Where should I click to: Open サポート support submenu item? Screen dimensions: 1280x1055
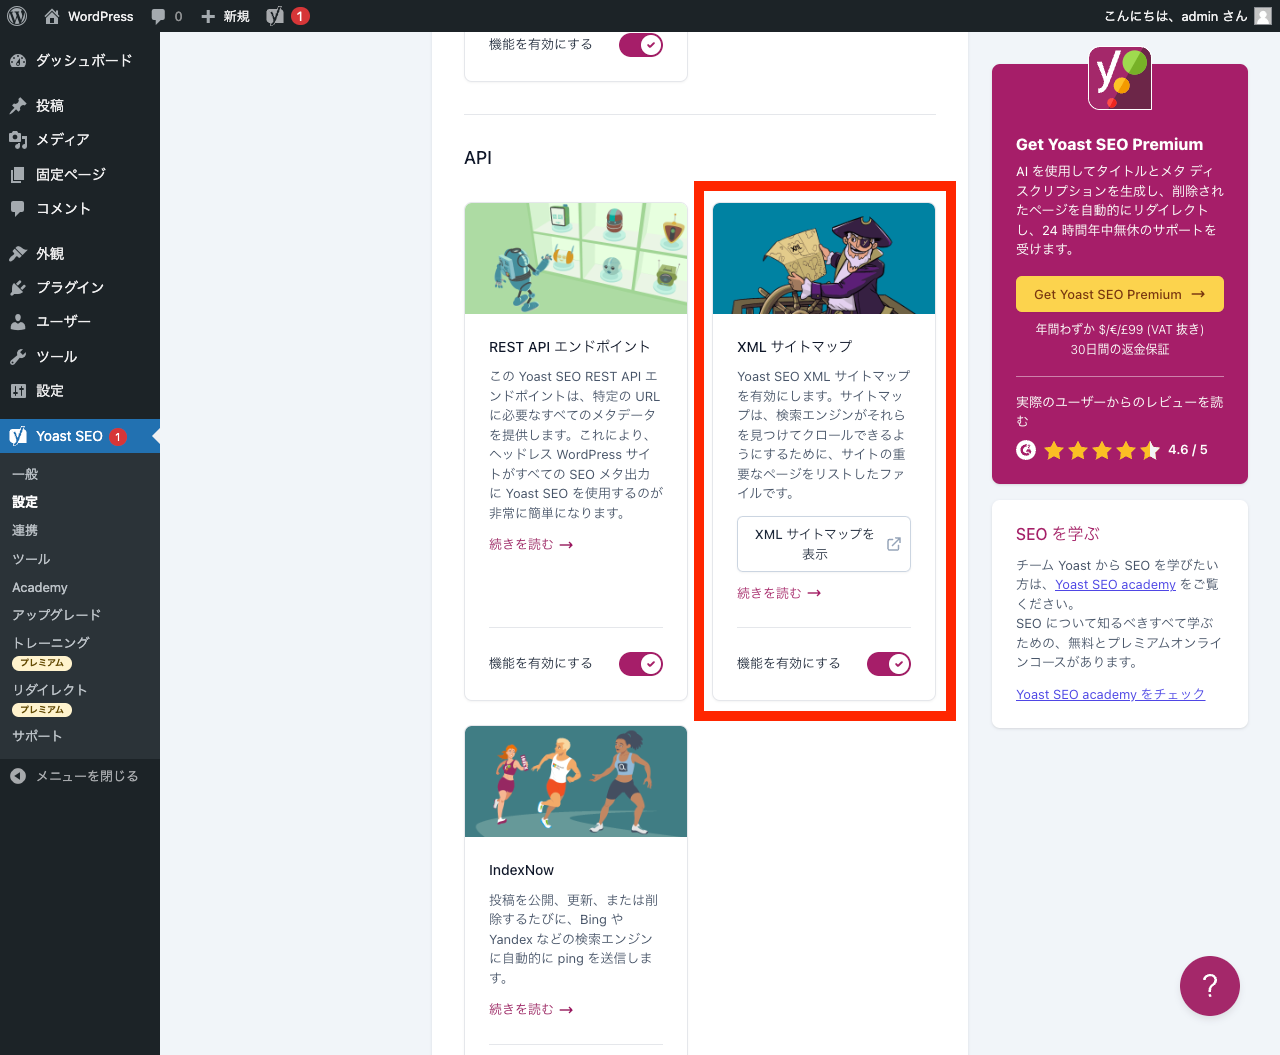(x=37, y=735)
